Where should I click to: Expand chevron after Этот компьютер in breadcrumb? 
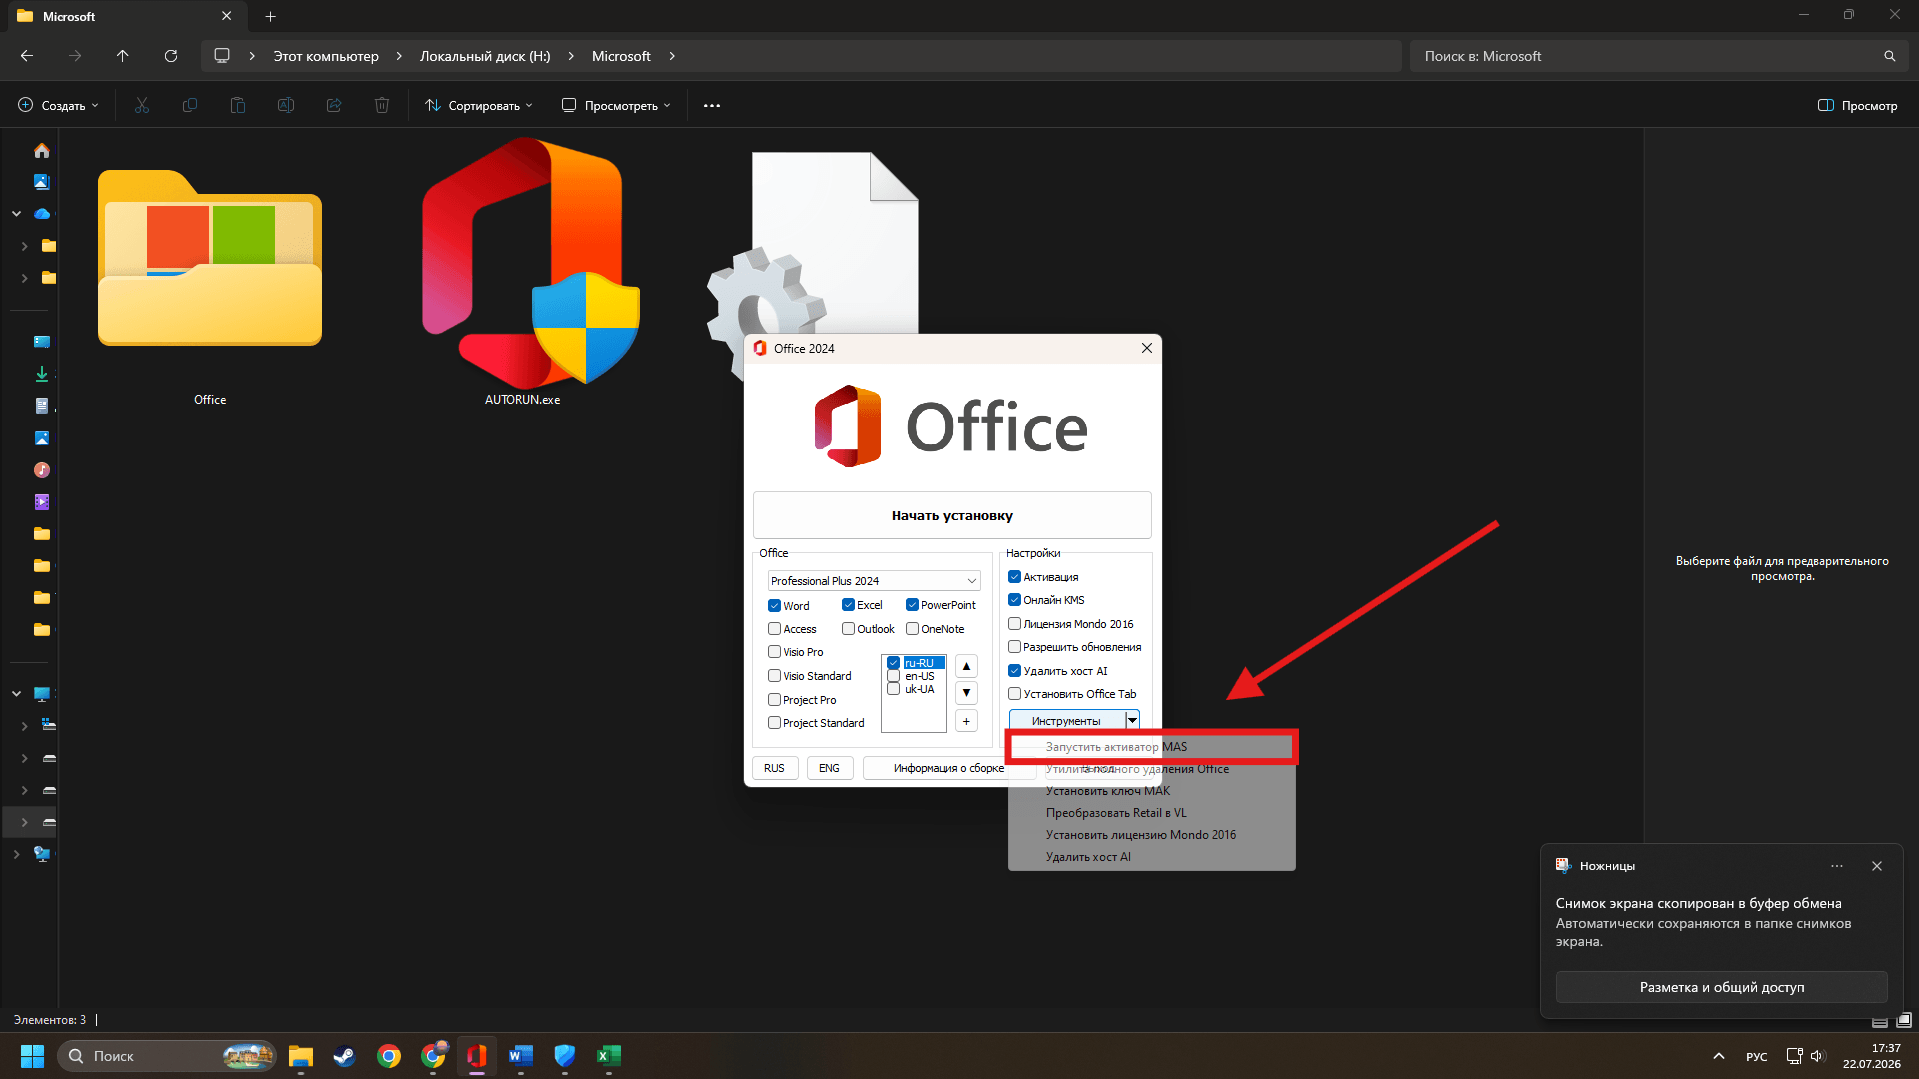pos(399,56)
